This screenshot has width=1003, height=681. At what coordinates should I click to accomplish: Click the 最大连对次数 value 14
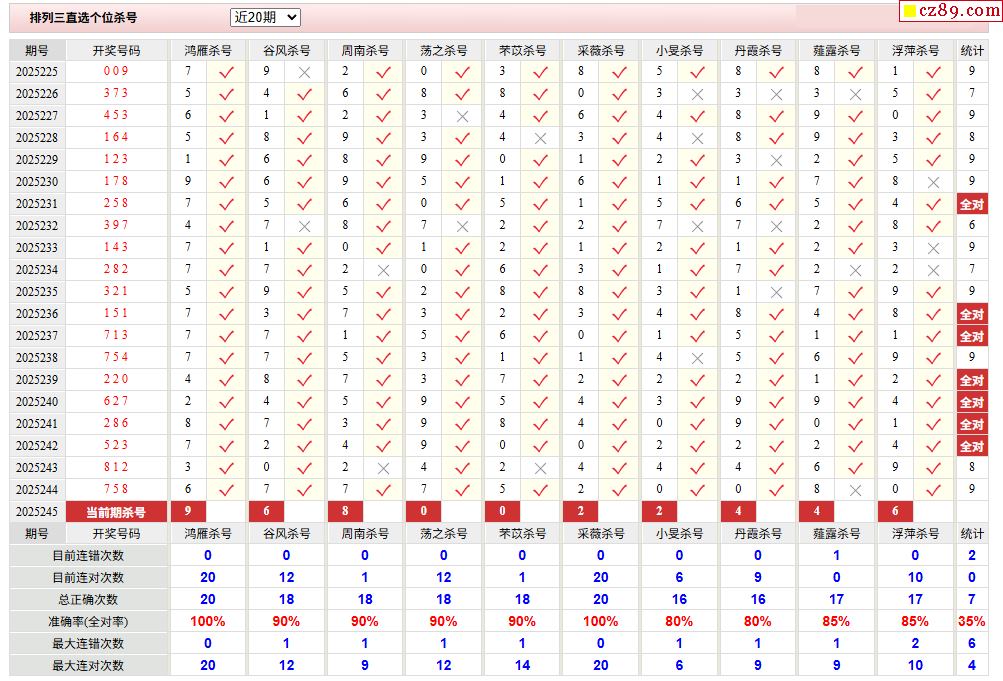522,665
